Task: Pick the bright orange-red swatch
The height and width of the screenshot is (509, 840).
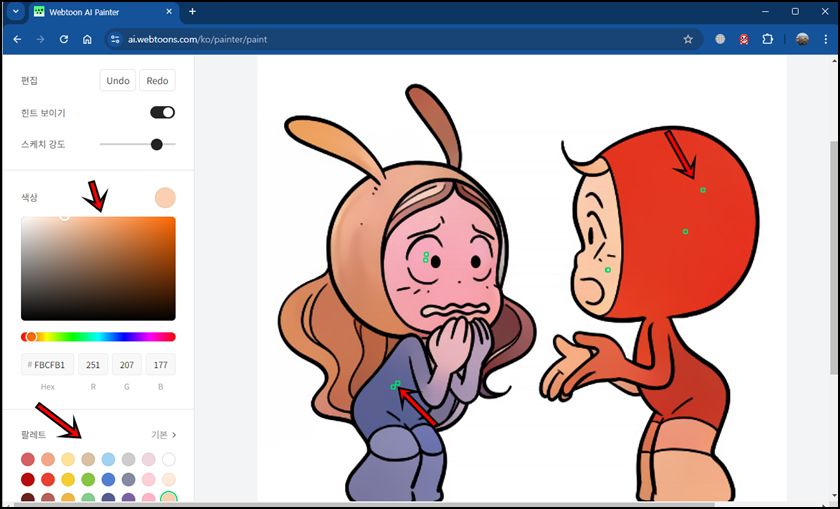Action: pos(48,480)
